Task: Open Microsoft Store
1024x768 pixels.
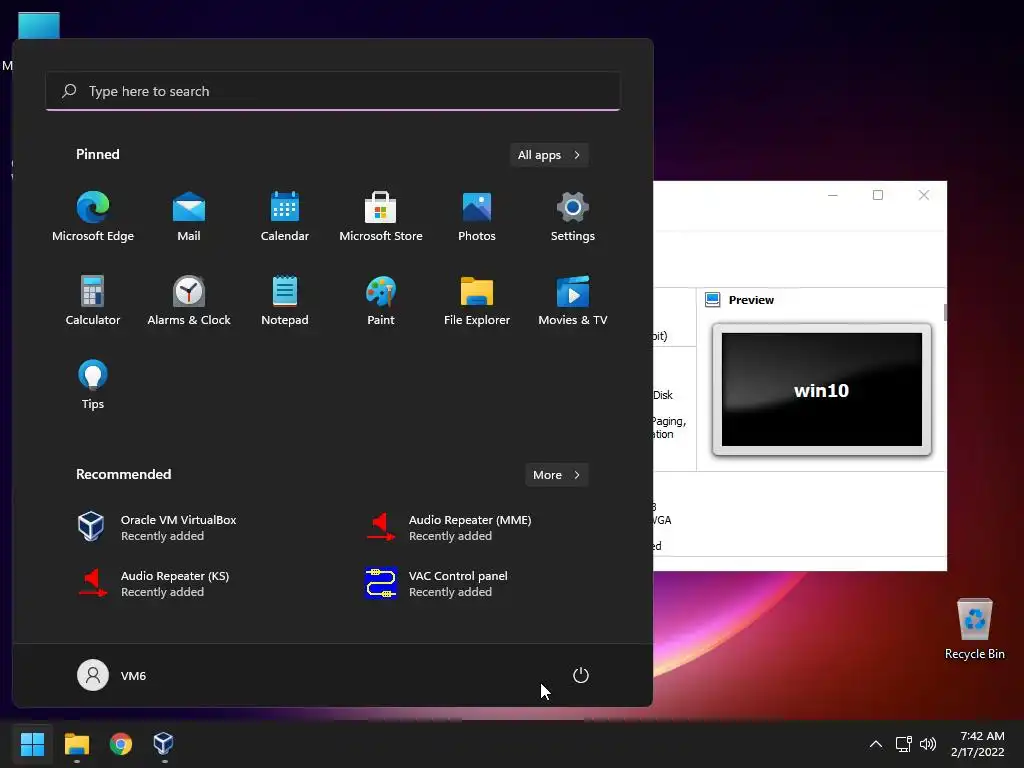Action: 381,217
